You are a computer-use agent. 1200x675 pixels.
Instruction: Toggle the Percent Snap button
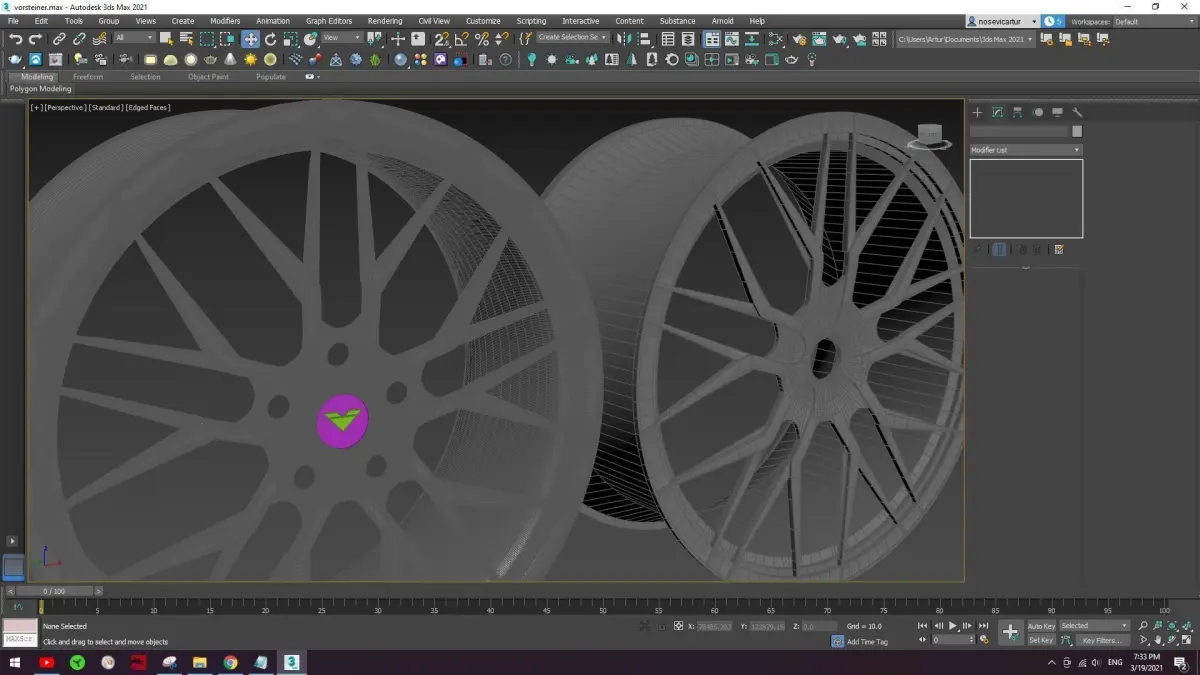pyautogui.click(x=481, y=39)
